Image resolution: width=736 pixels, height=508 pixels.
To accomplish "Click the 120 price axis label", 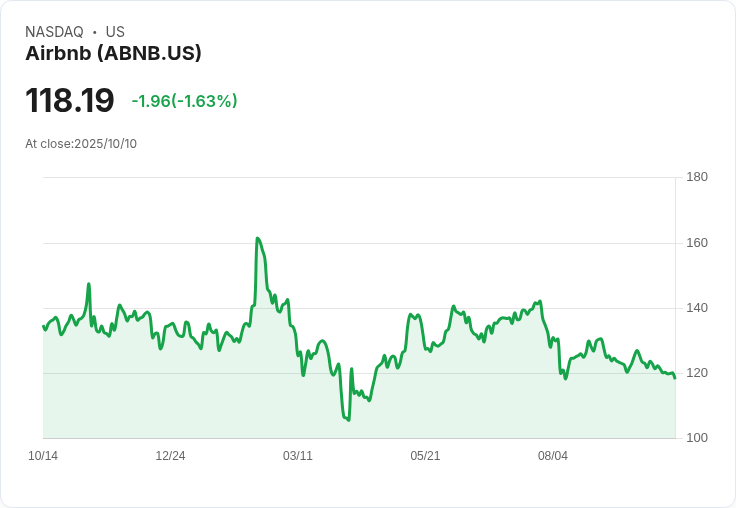I will click(697, 373).
